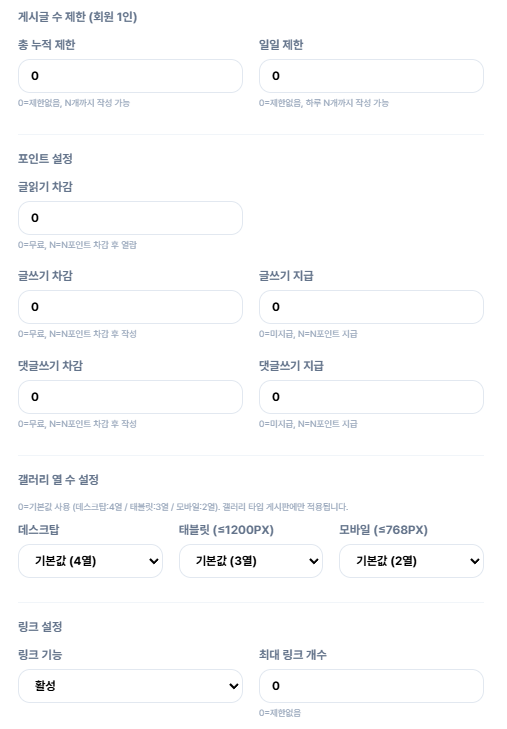
Task: Click the chevron arrow on 기본값 (2열)
Action: 474,561
